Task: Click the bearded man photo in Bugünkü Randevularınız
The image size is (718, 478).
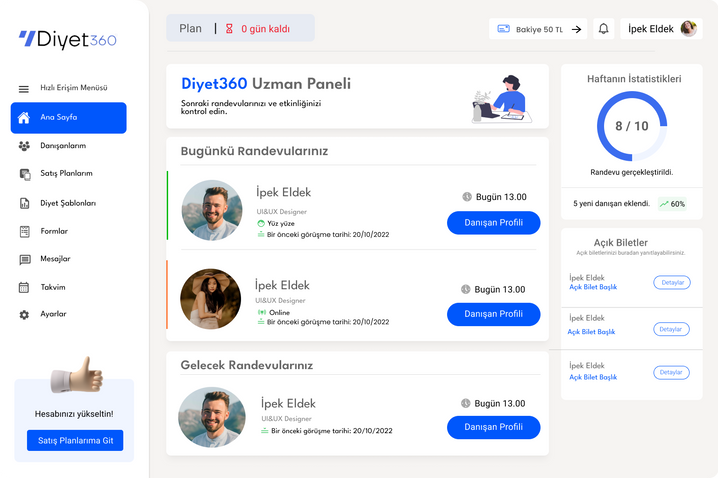Action: 212,210
